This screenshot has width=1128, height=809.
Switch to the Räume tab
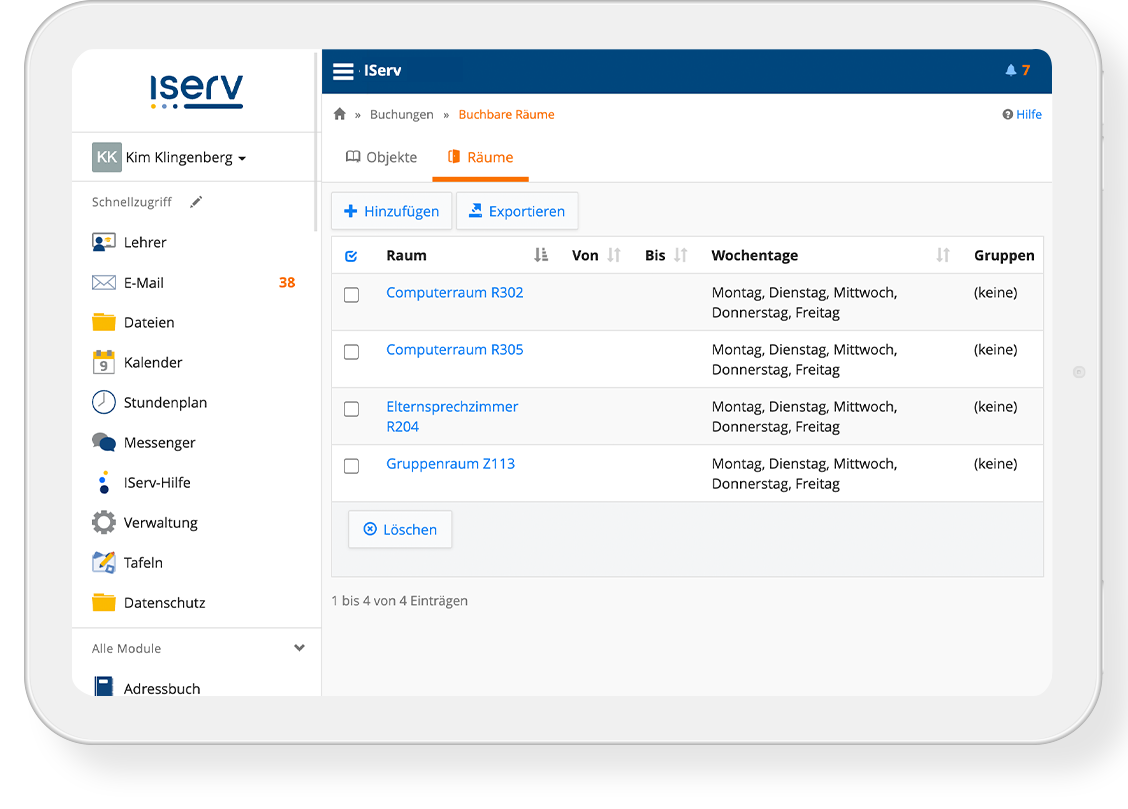coord(481,157)
